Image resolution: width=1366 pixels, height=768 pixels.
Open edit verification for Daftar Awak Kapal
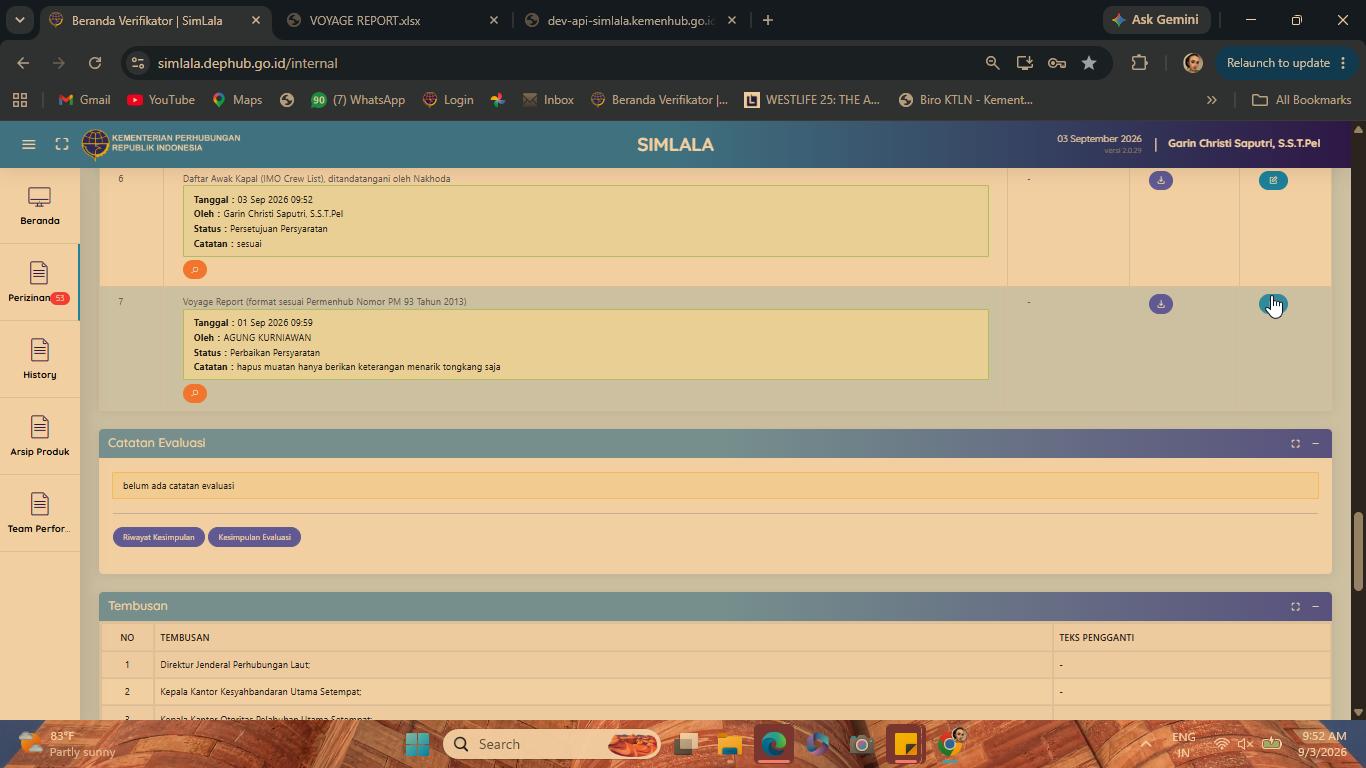(1273, 181)
